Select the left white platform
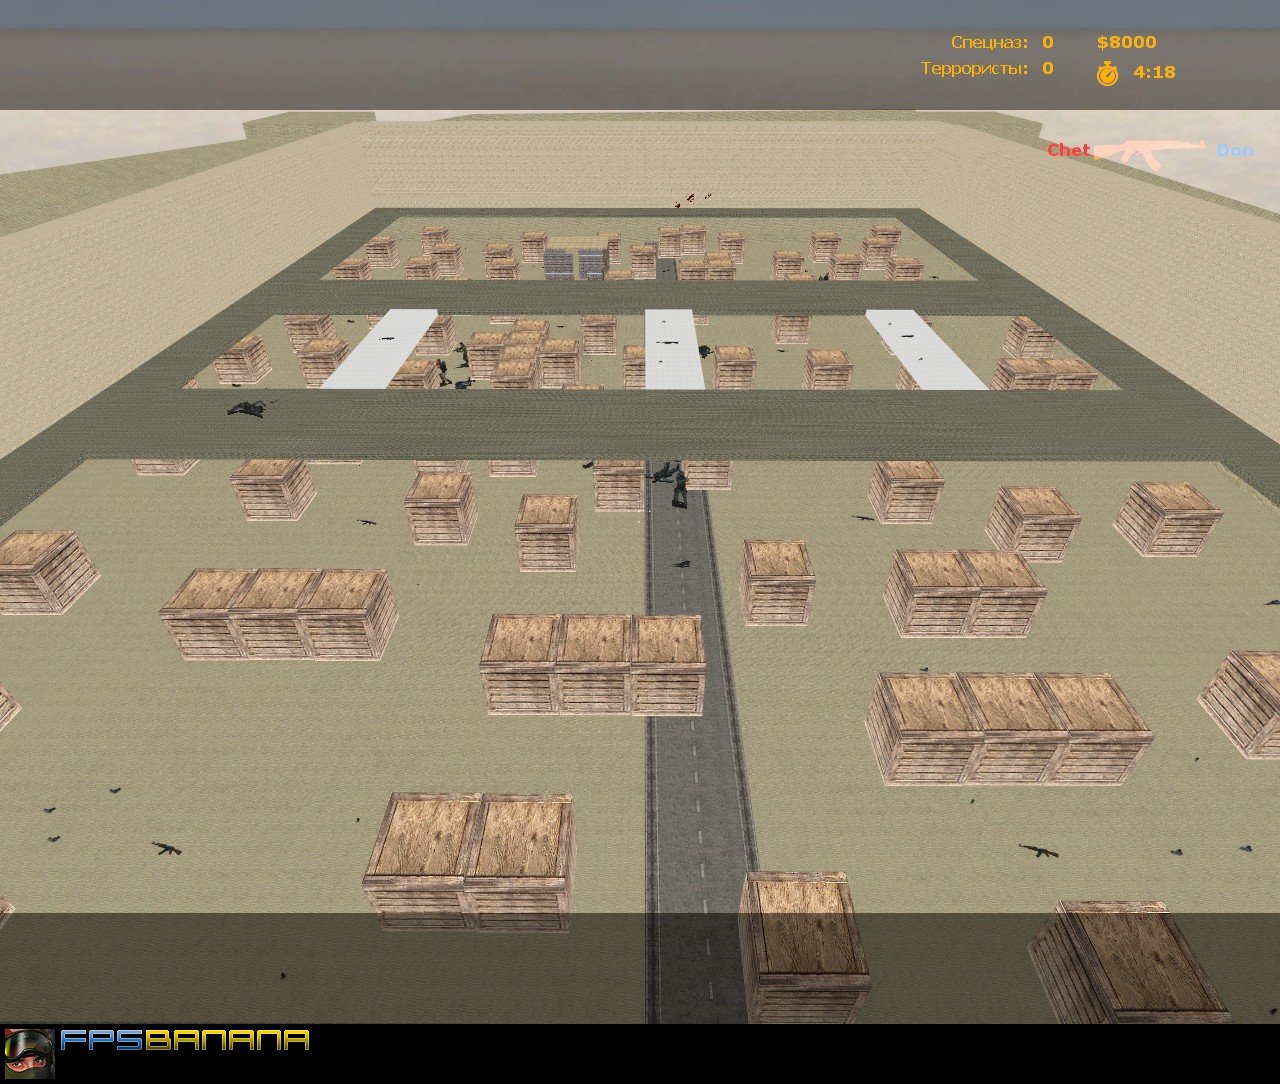This screenshot has height=1084, width=1280. point(381,349)
